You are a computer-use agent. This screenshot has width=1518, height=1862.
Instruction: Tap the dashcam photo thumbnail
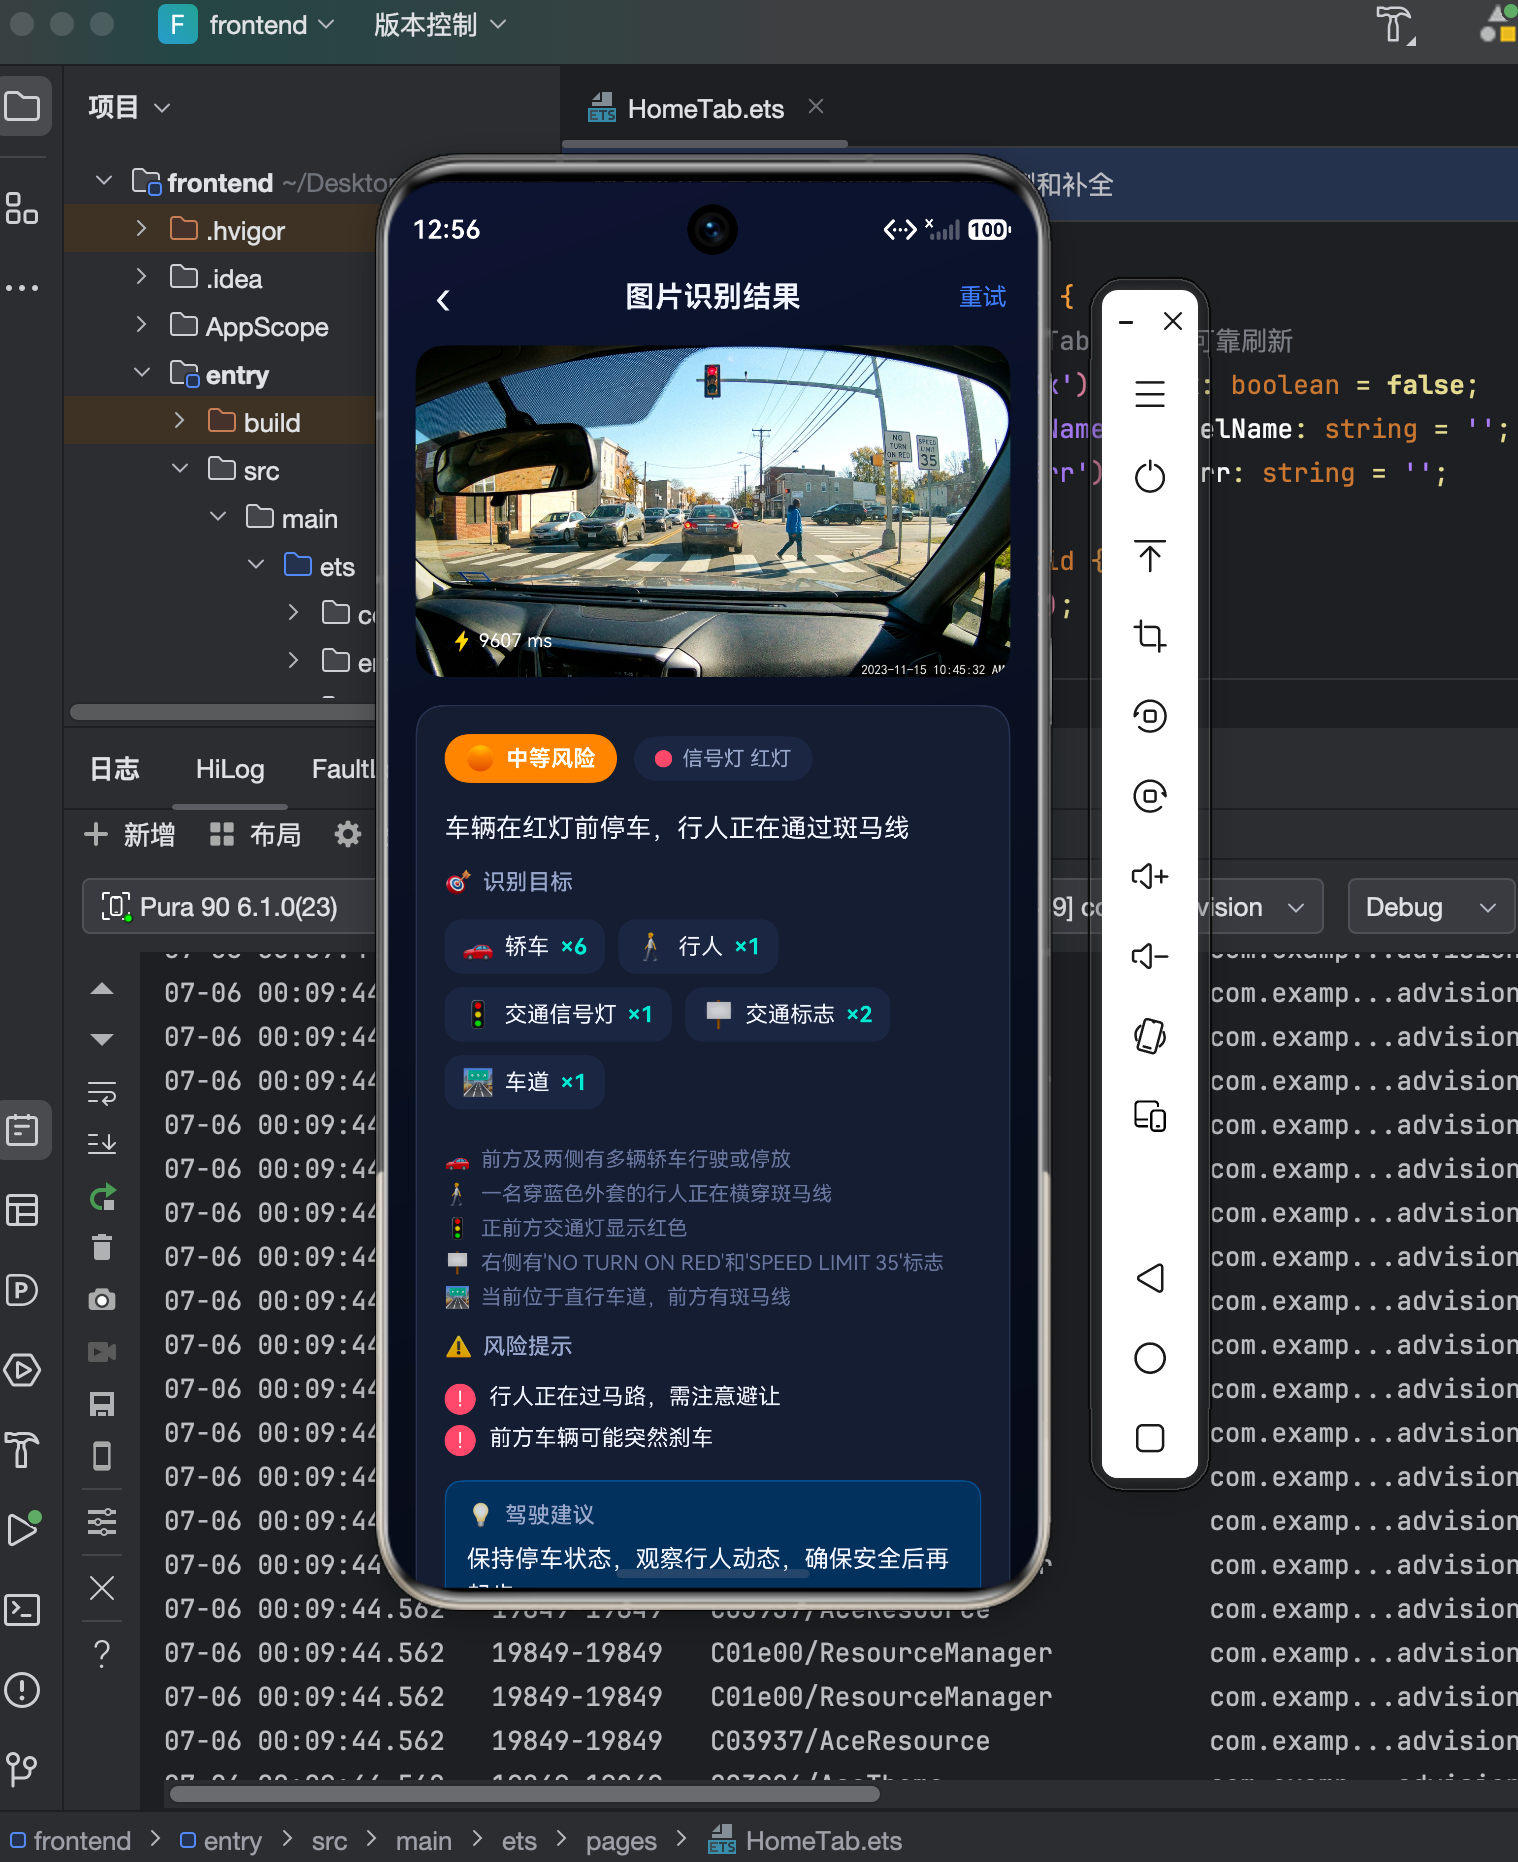point(712,511)
